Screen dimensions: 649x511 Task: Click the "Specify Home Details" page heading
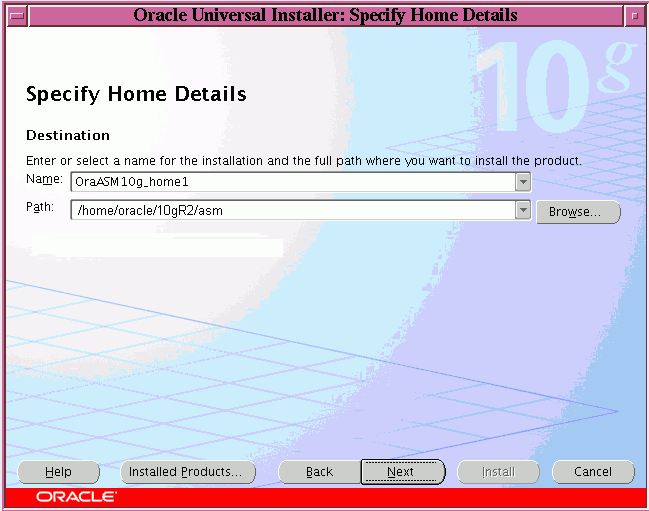tap(136, 95)
